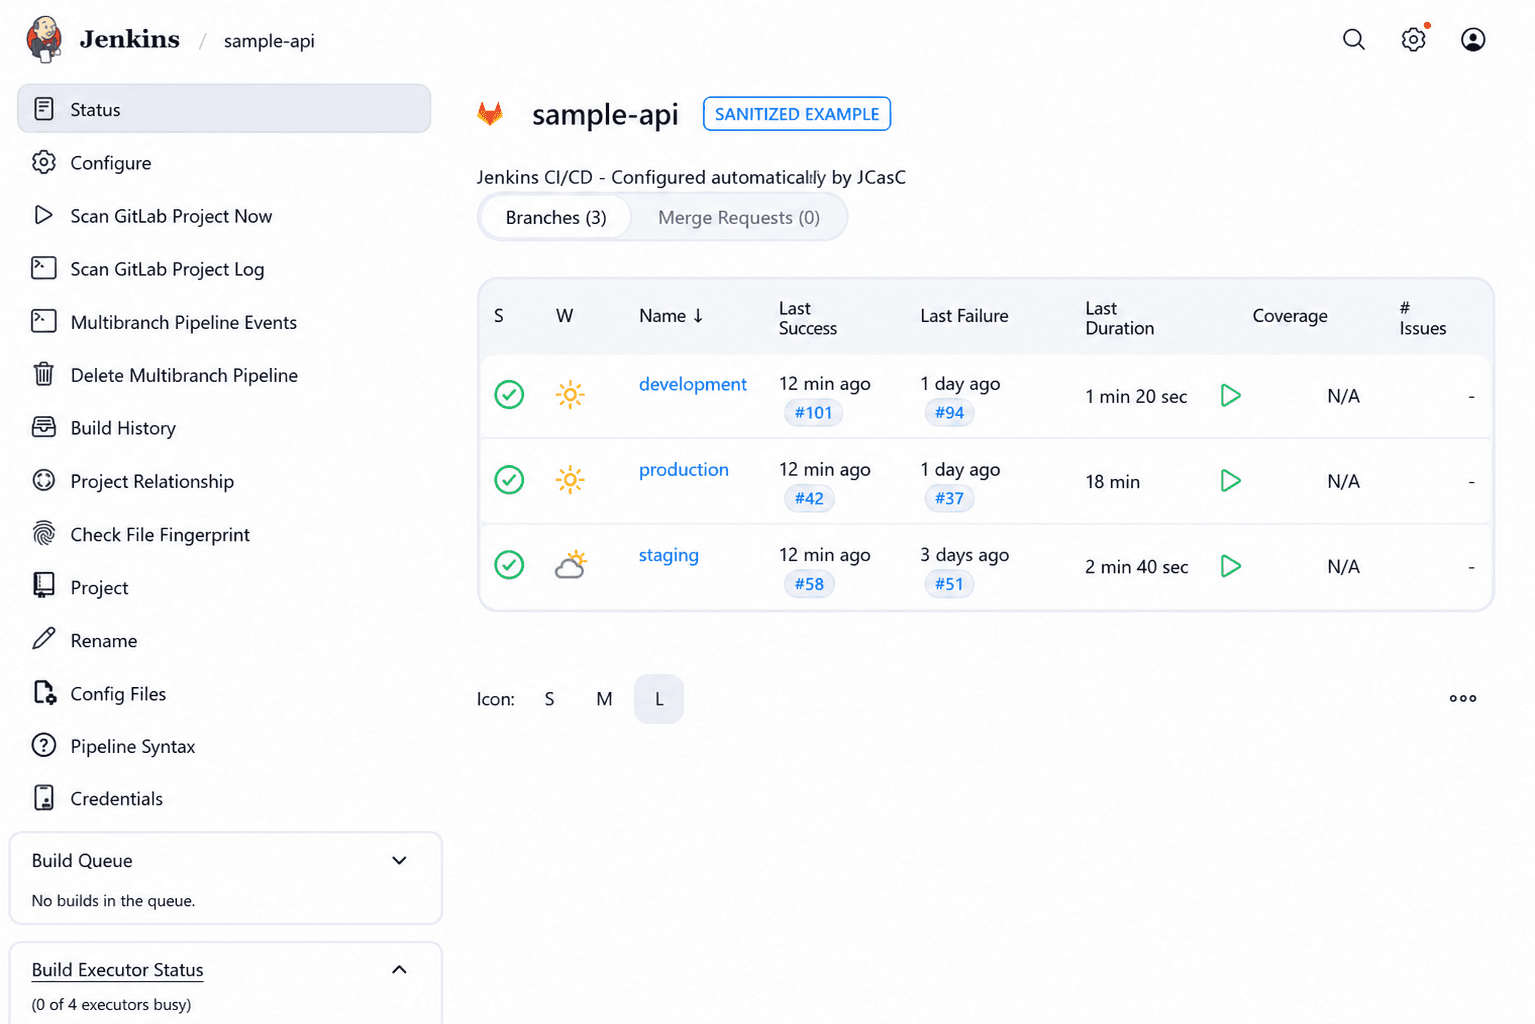The width and height of the screenshot is (1535, 1024).
Task: Run a build for production branch
Action: point(1231,481)
